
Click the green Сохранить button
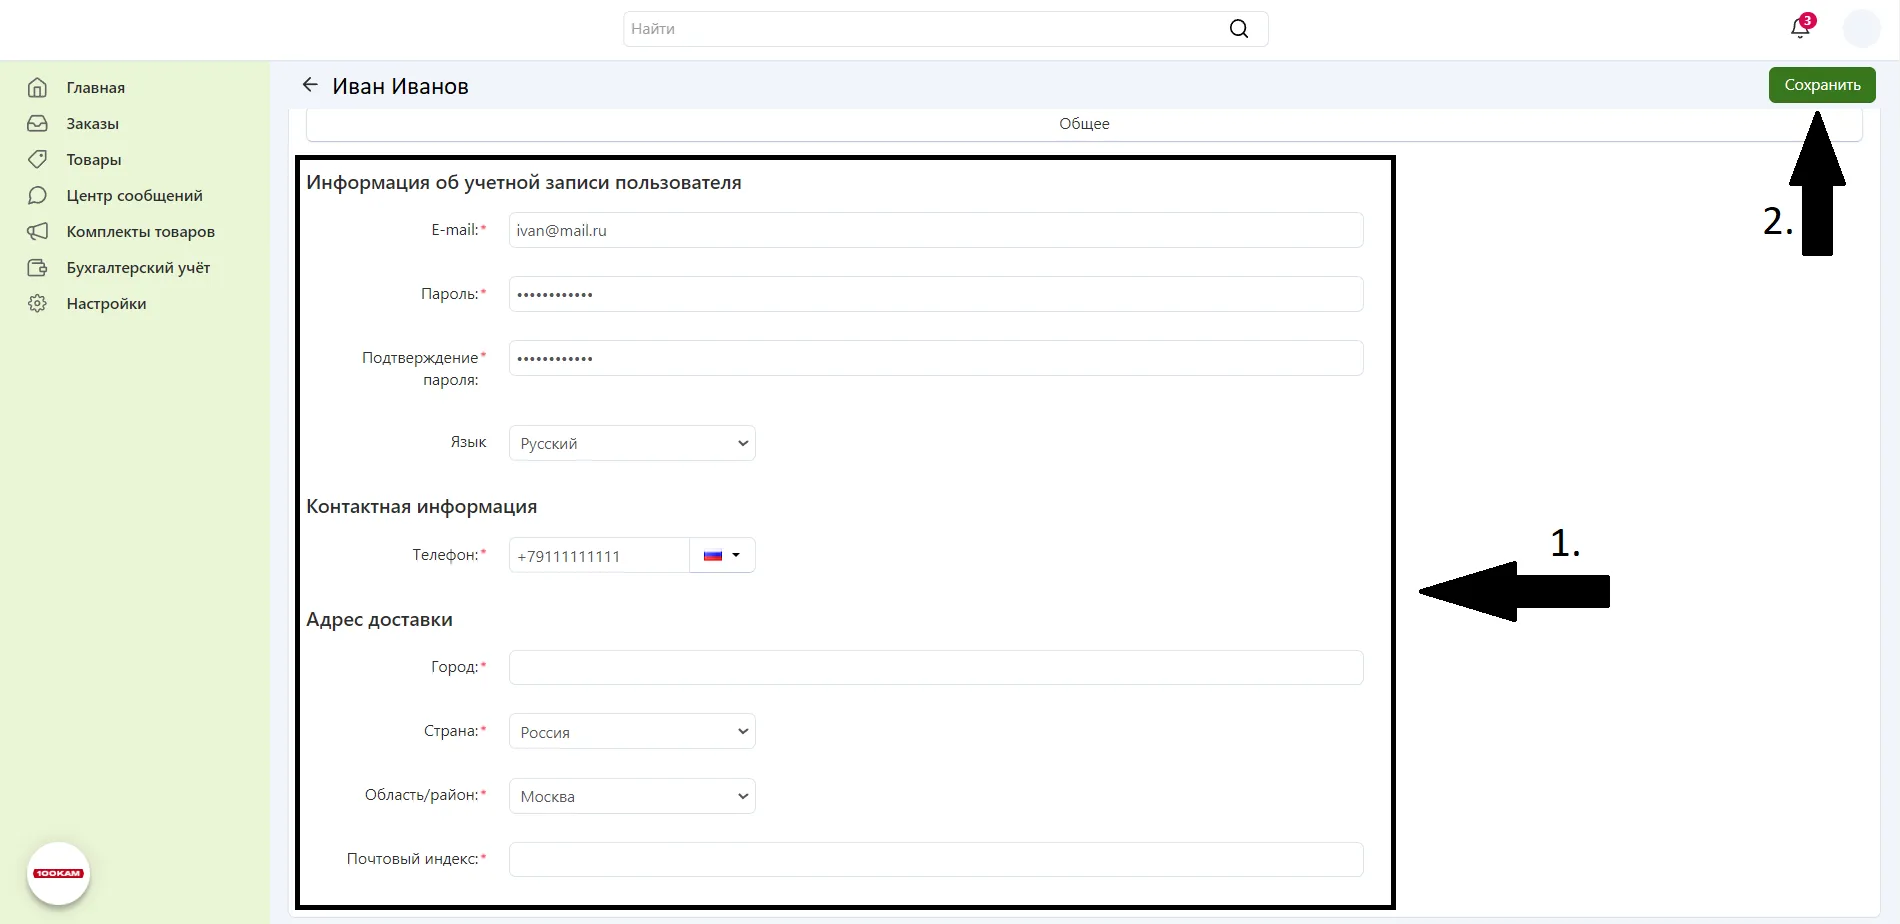[1821, 85]
